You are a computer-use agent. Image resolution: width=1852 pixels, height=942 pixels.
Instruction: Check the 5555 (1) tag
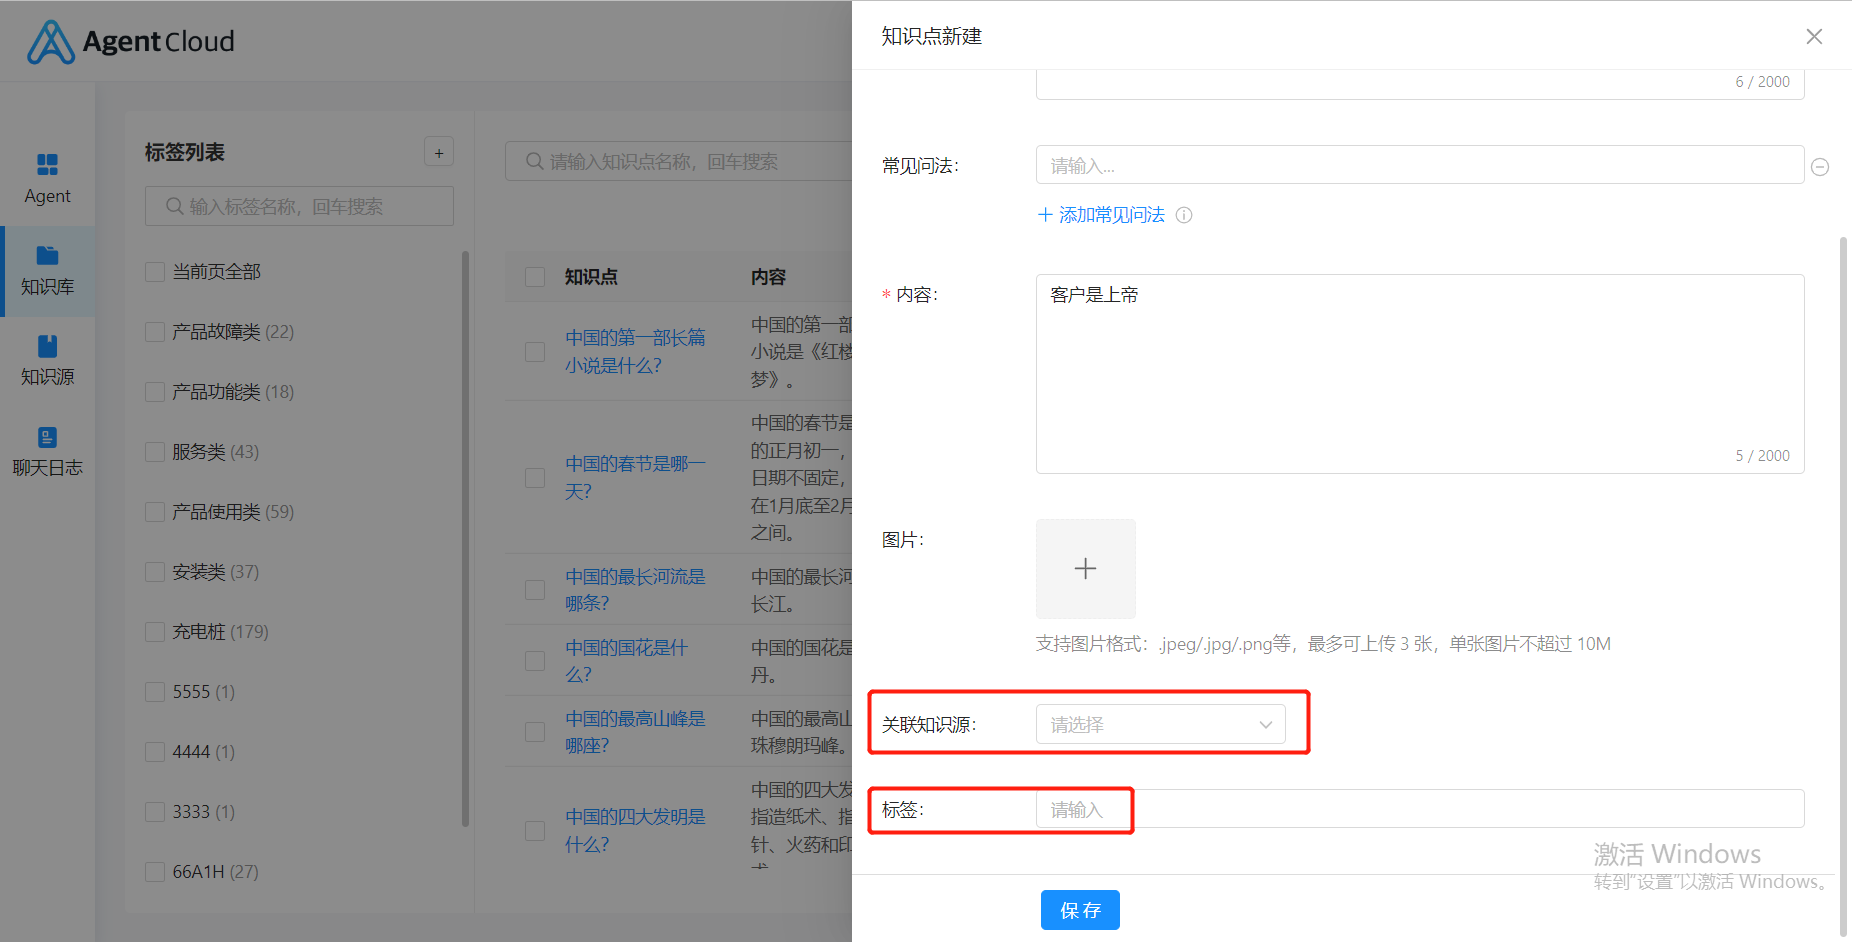pos(155,692)
